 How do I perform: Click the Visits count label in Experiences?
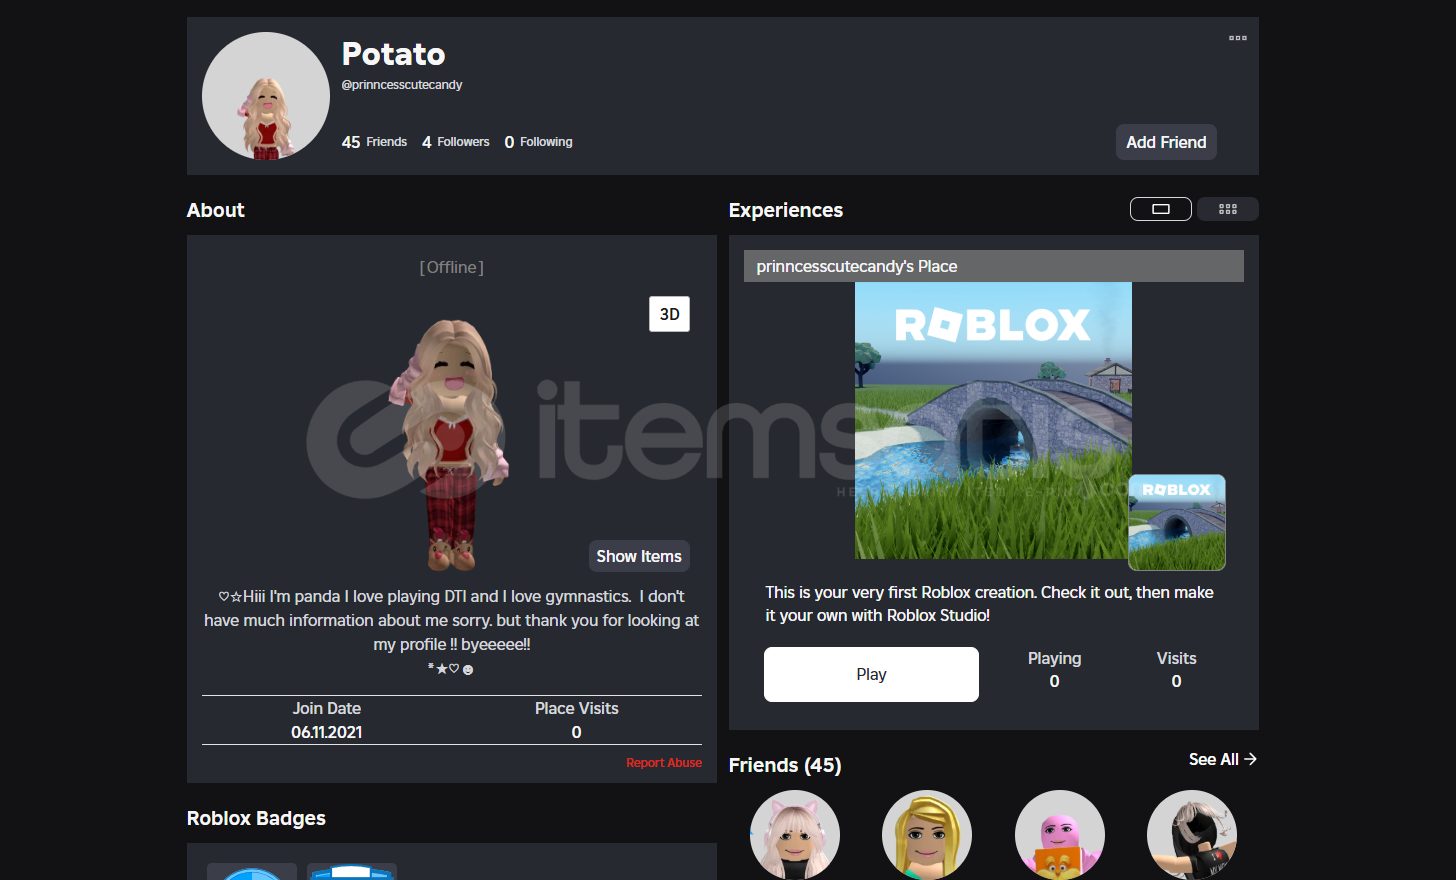(x=1176, y=658)
